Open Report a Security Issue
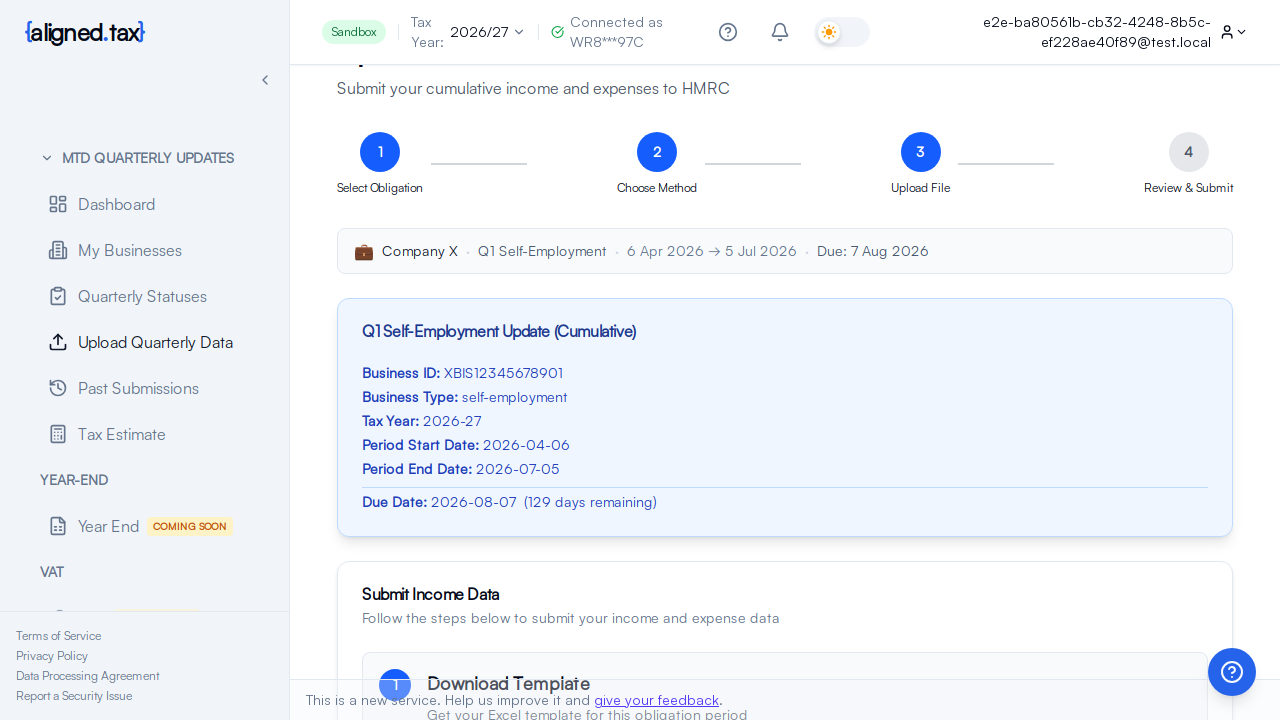Viewport: 1280px width, 720px height. (73, 695)
